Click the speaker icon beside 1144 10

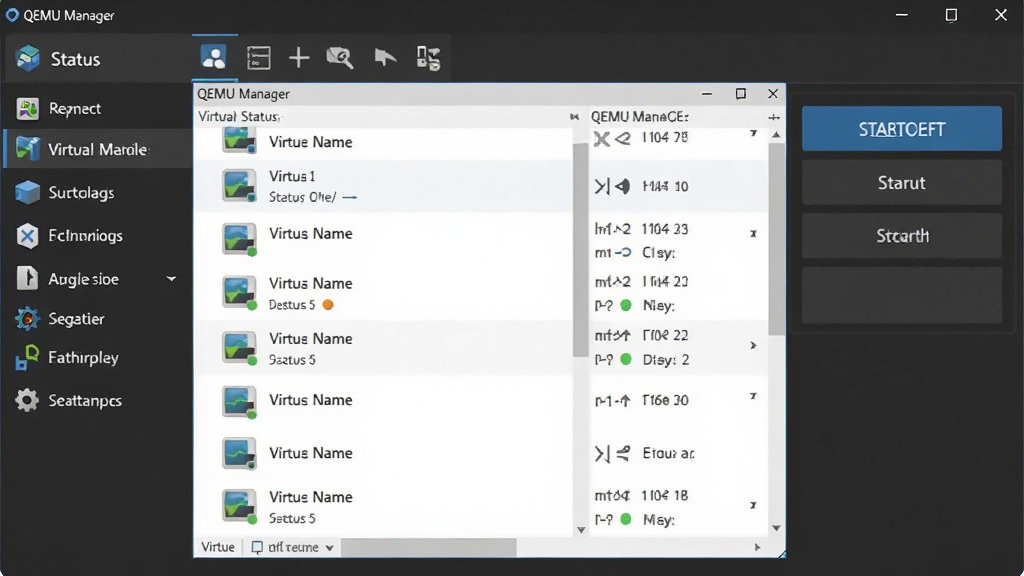click(623, 187)
